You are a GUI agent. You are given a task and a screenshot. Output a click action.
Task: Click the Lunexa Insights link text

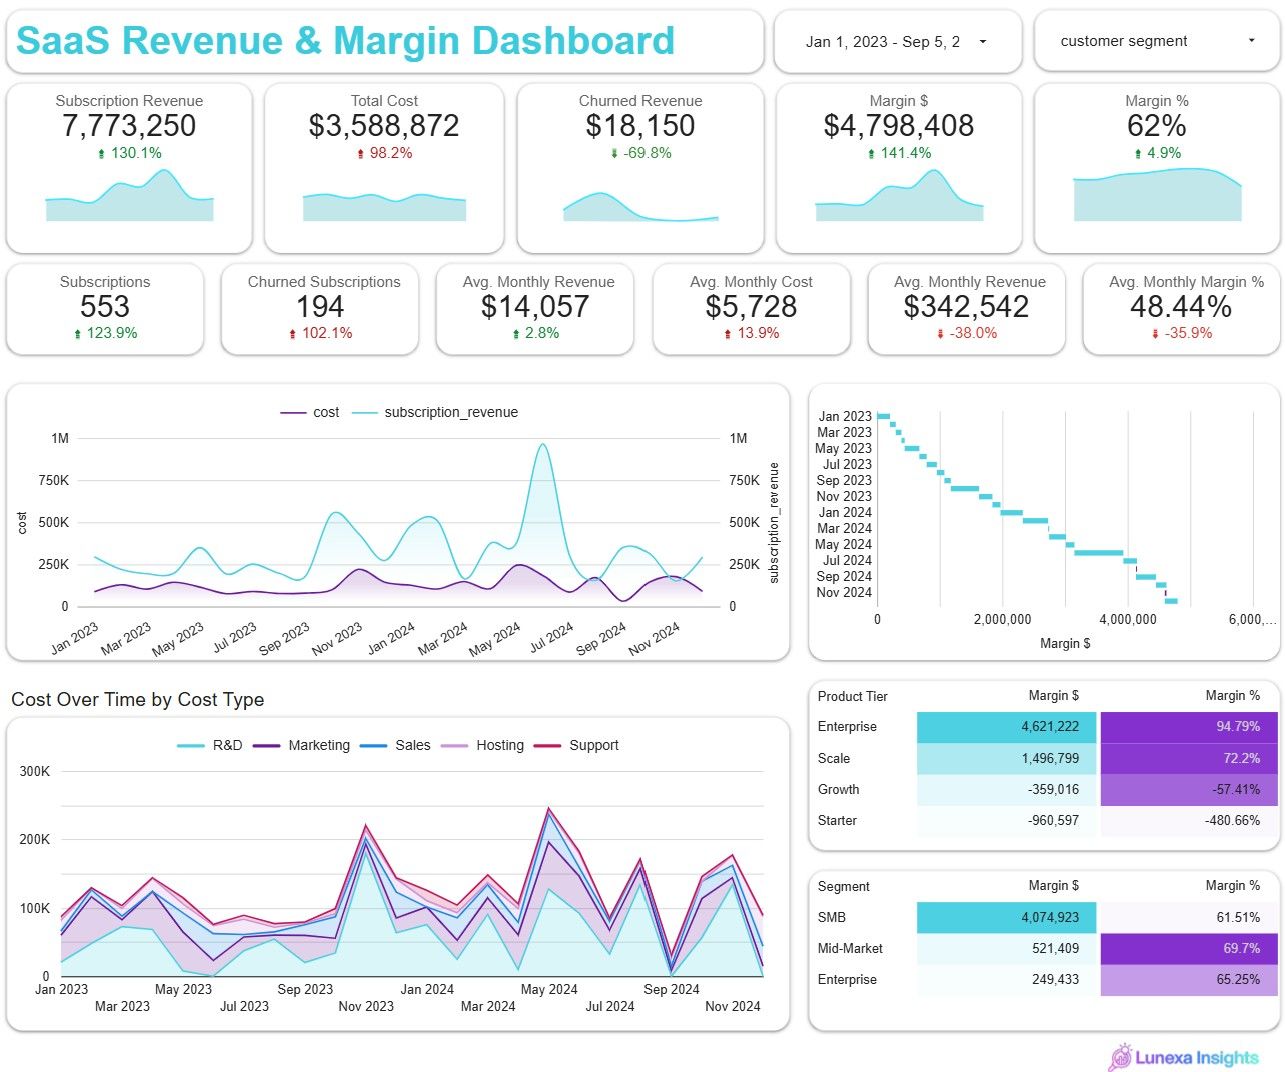click(x=1197, y=1058)
